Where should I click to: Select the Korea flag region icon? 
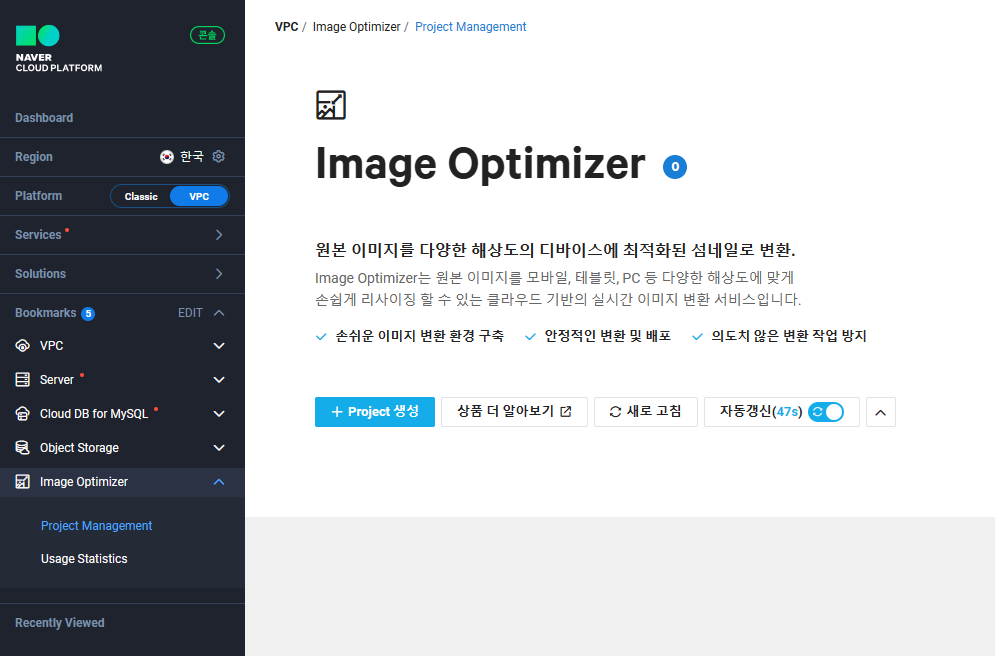click(x=166, y=157)
